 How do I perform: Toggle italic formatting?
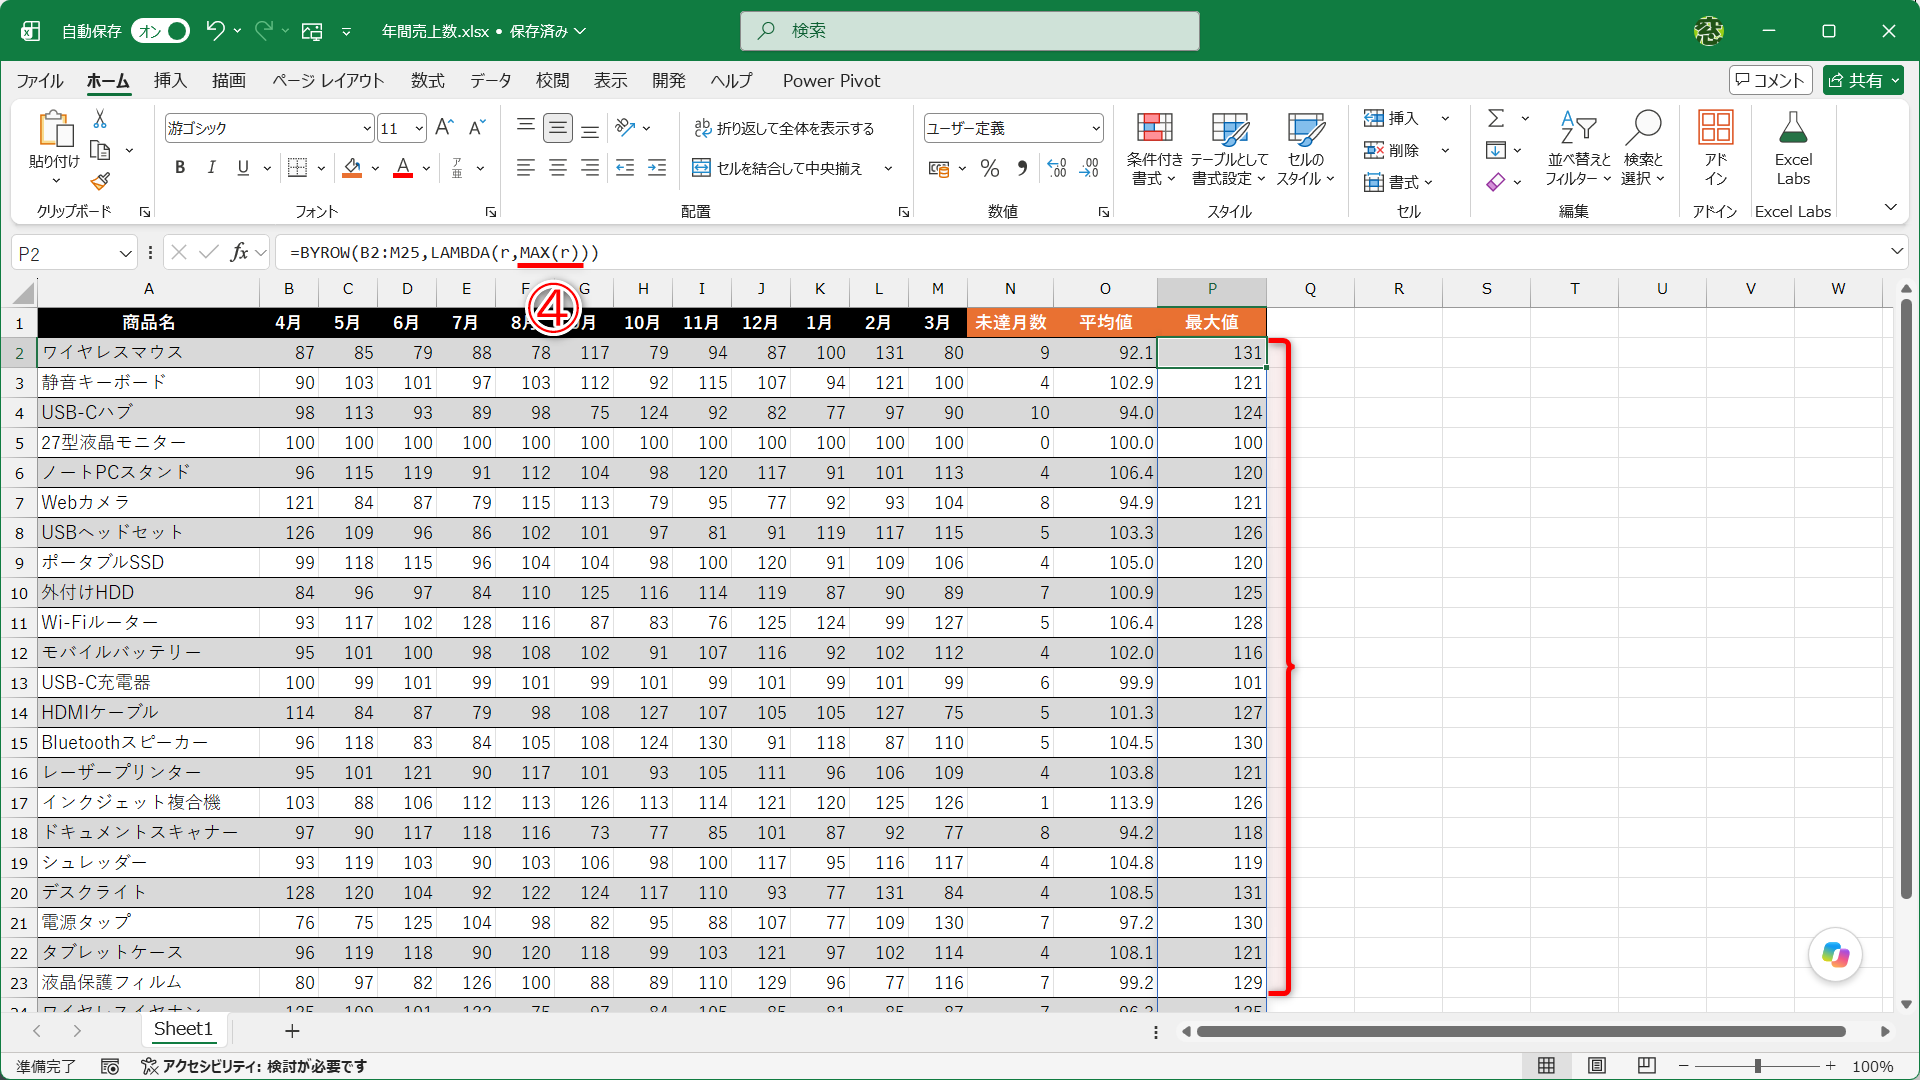click(x=211, y=168)
